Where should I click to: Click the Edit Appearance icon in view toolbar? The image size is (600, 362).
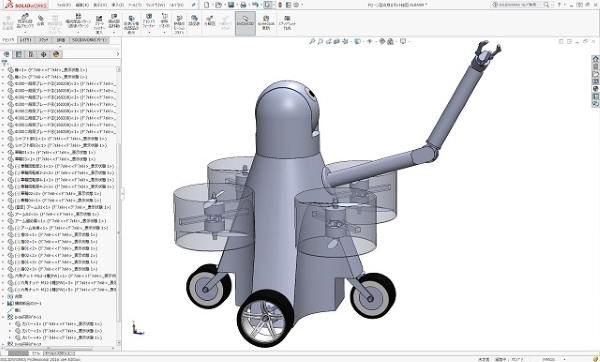(382, 41)
